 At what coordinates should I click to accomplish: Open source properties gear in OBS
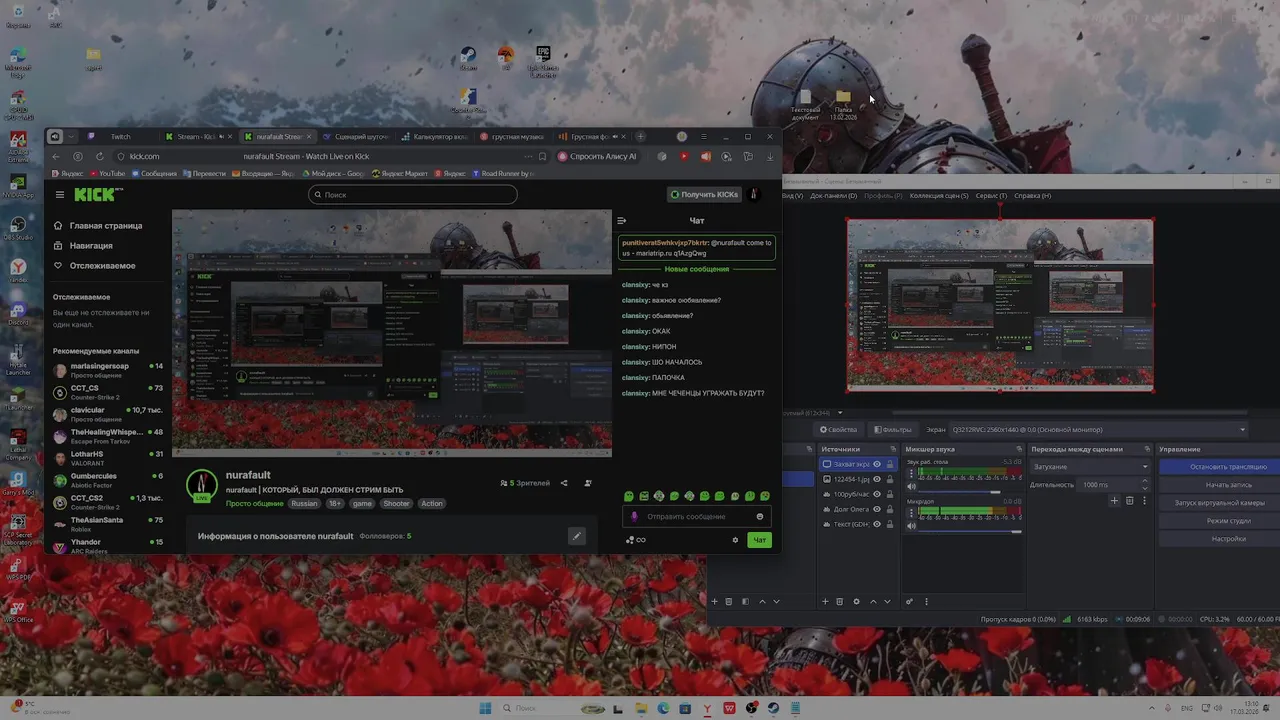pyautogui.click(x=856, y=601)
